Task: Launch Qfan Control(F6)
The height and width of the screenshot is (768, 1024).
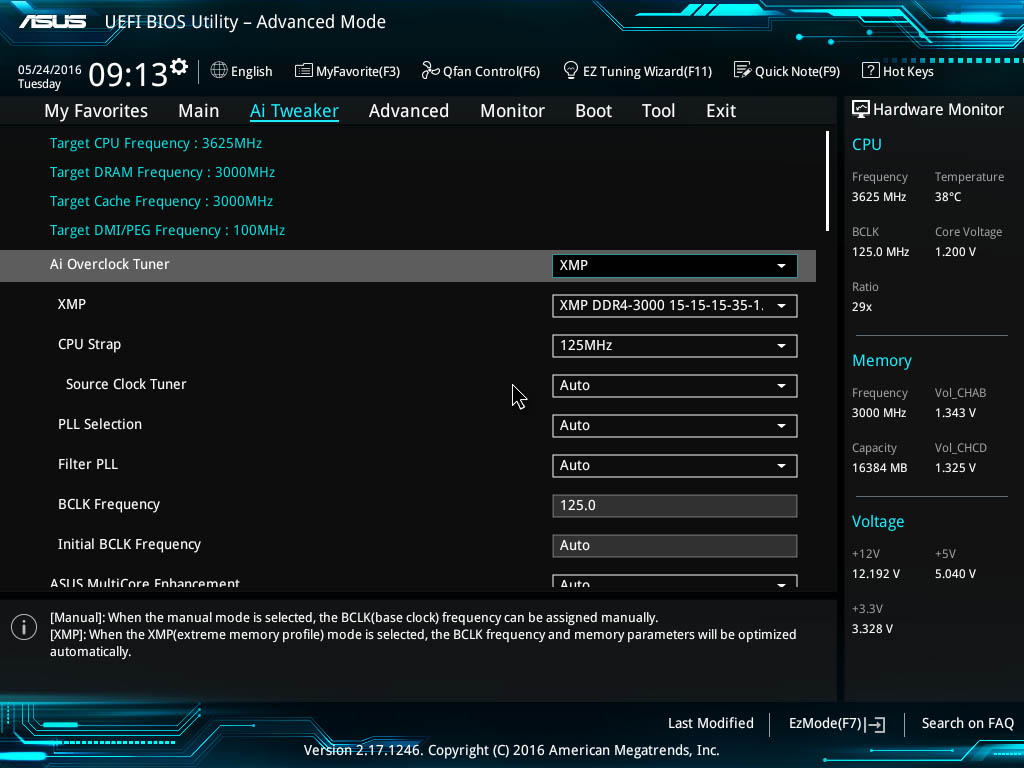Action: 481,71
